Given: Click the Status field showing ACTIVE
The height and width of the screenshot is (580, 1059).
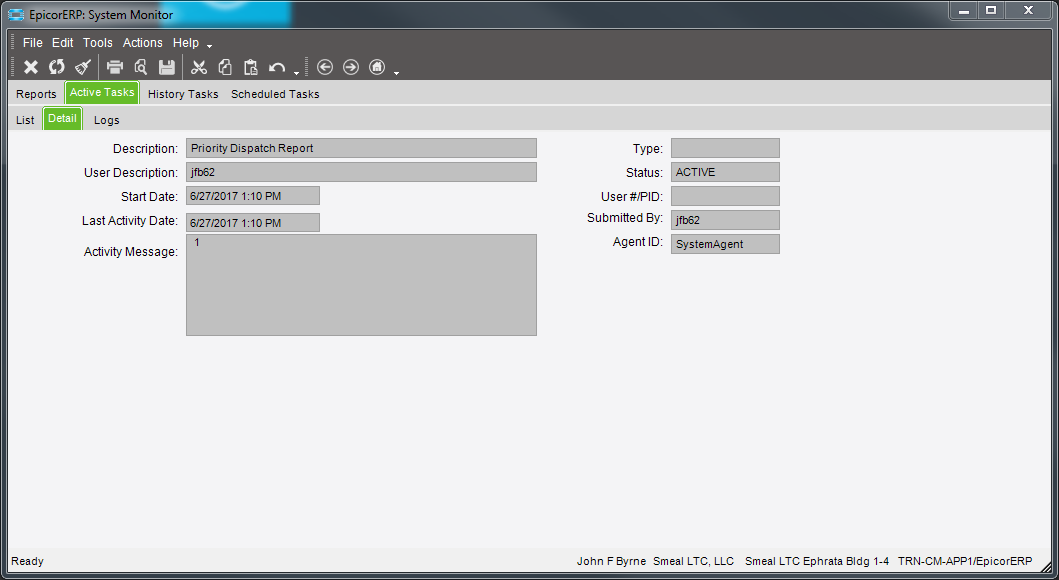Looking at the screenshot, I should coord(725,172).
